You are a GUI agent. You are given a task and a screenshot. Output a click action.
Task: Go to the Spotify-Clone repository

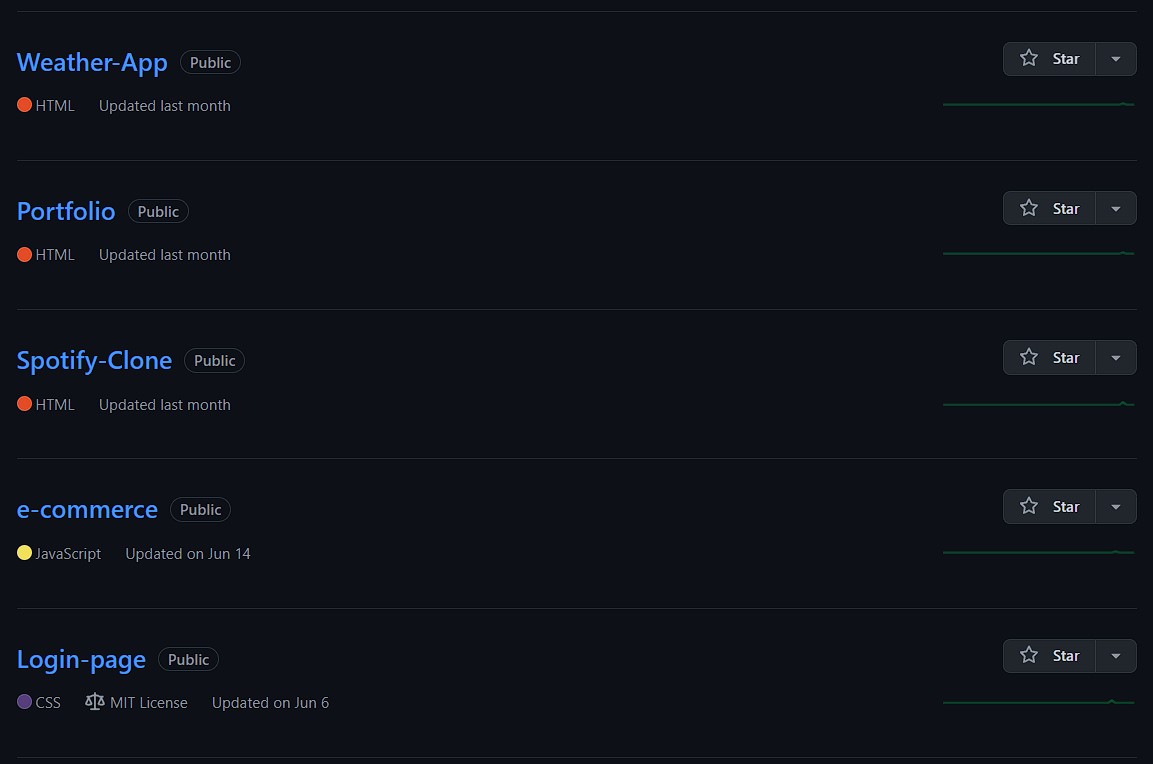(94, 360)
